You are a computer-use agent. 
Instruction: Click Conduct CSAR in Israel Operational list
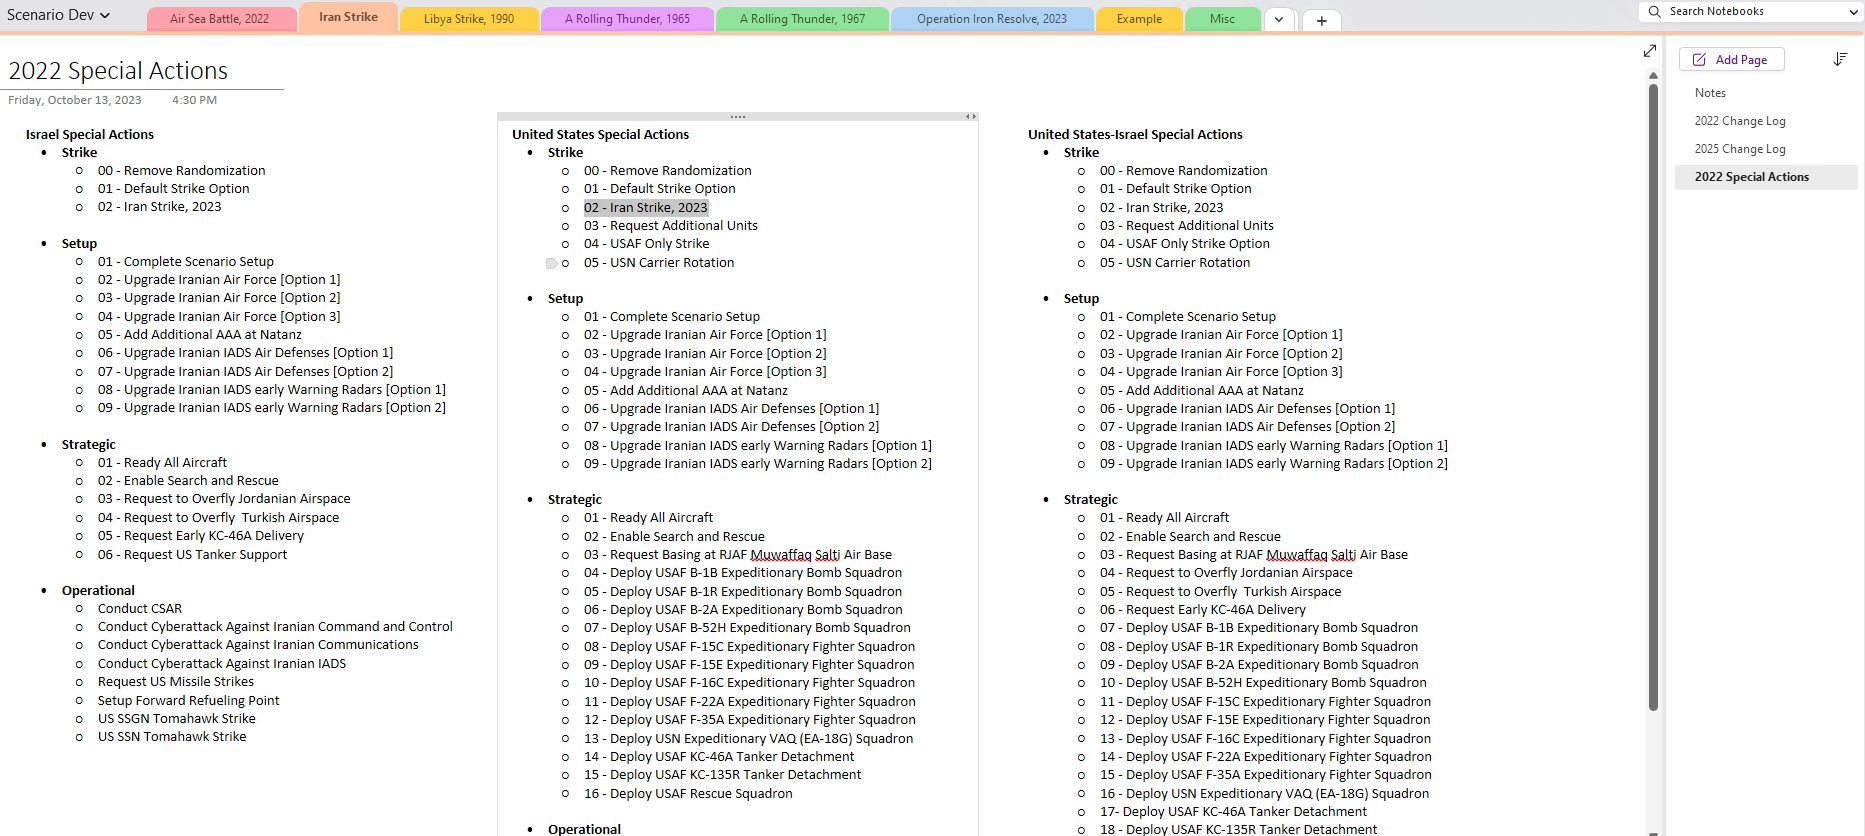tap(140, 608)
